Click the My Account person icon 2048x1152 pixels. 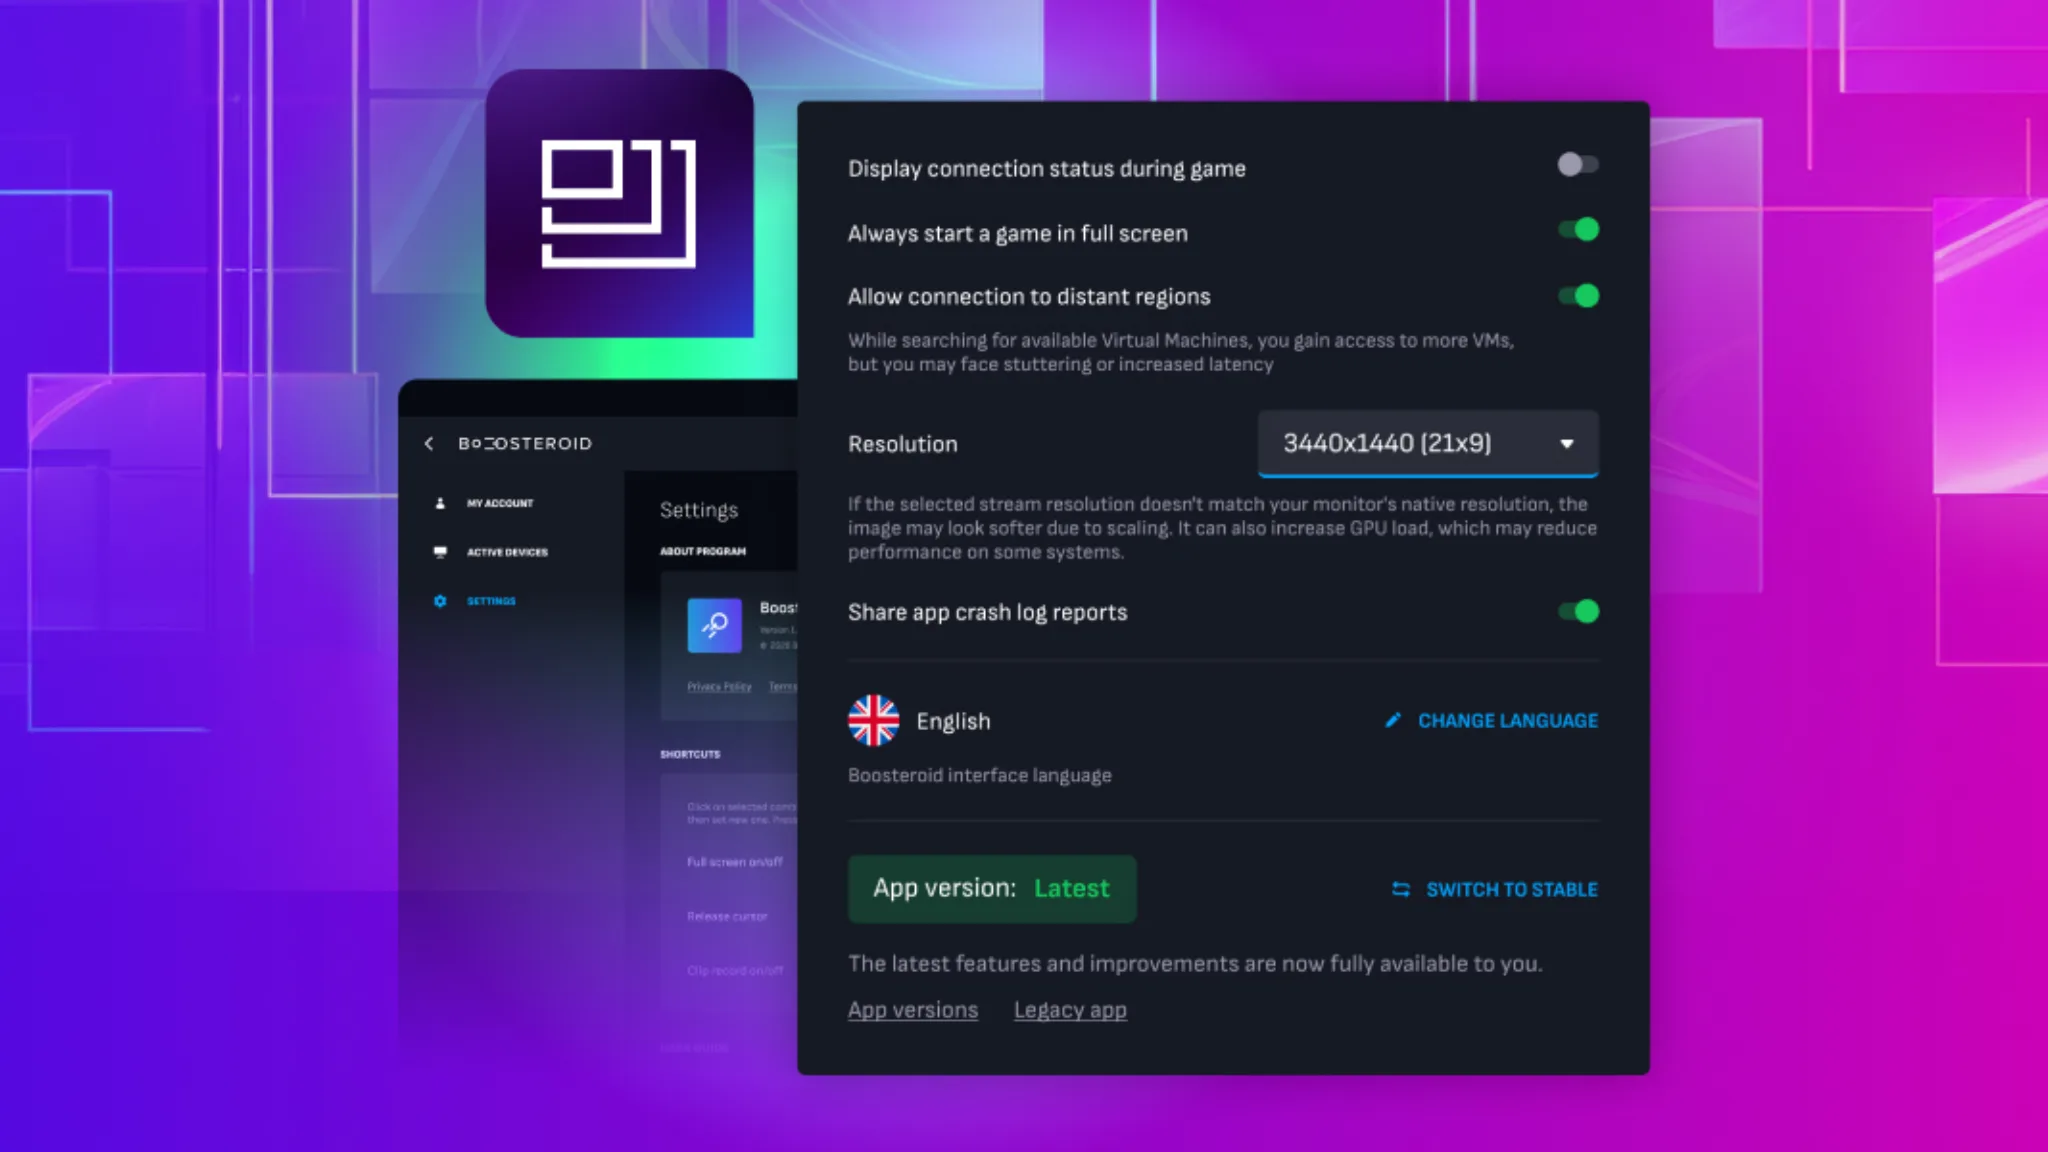click(440, 503)
